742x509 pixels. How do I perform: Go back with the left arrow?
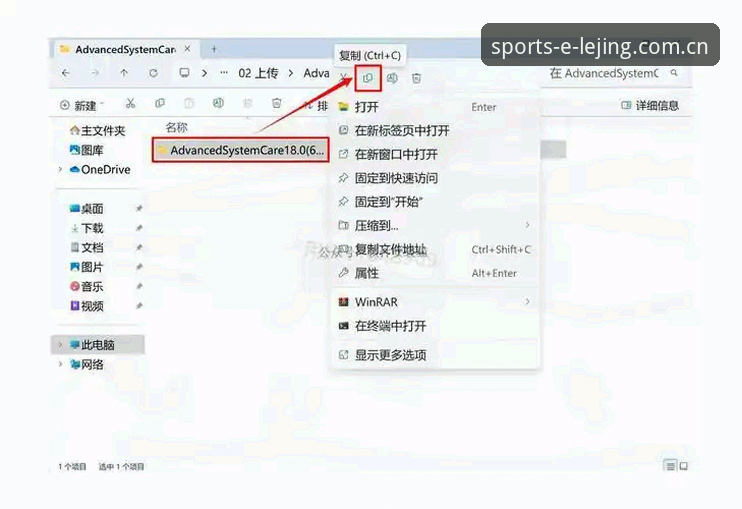coord(66,73)
